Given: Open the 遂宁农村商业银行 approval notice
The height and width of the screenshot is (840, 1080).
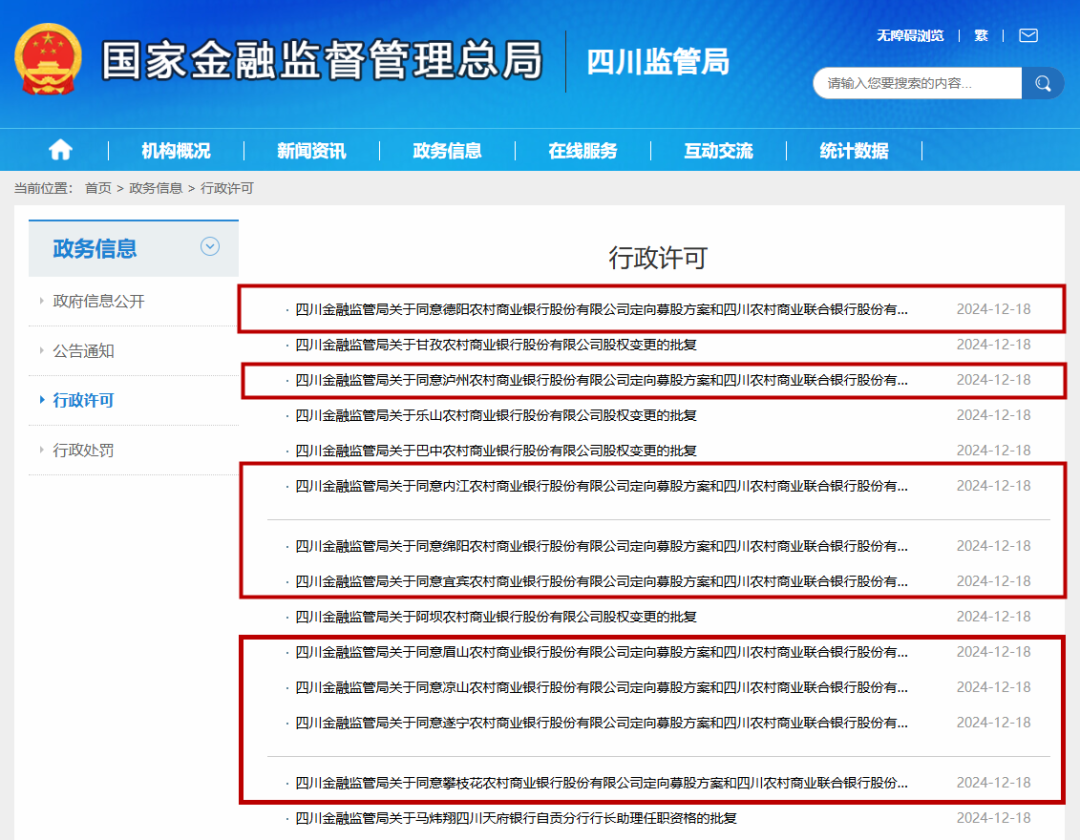Looking at the screenshot, I should 601,722.
